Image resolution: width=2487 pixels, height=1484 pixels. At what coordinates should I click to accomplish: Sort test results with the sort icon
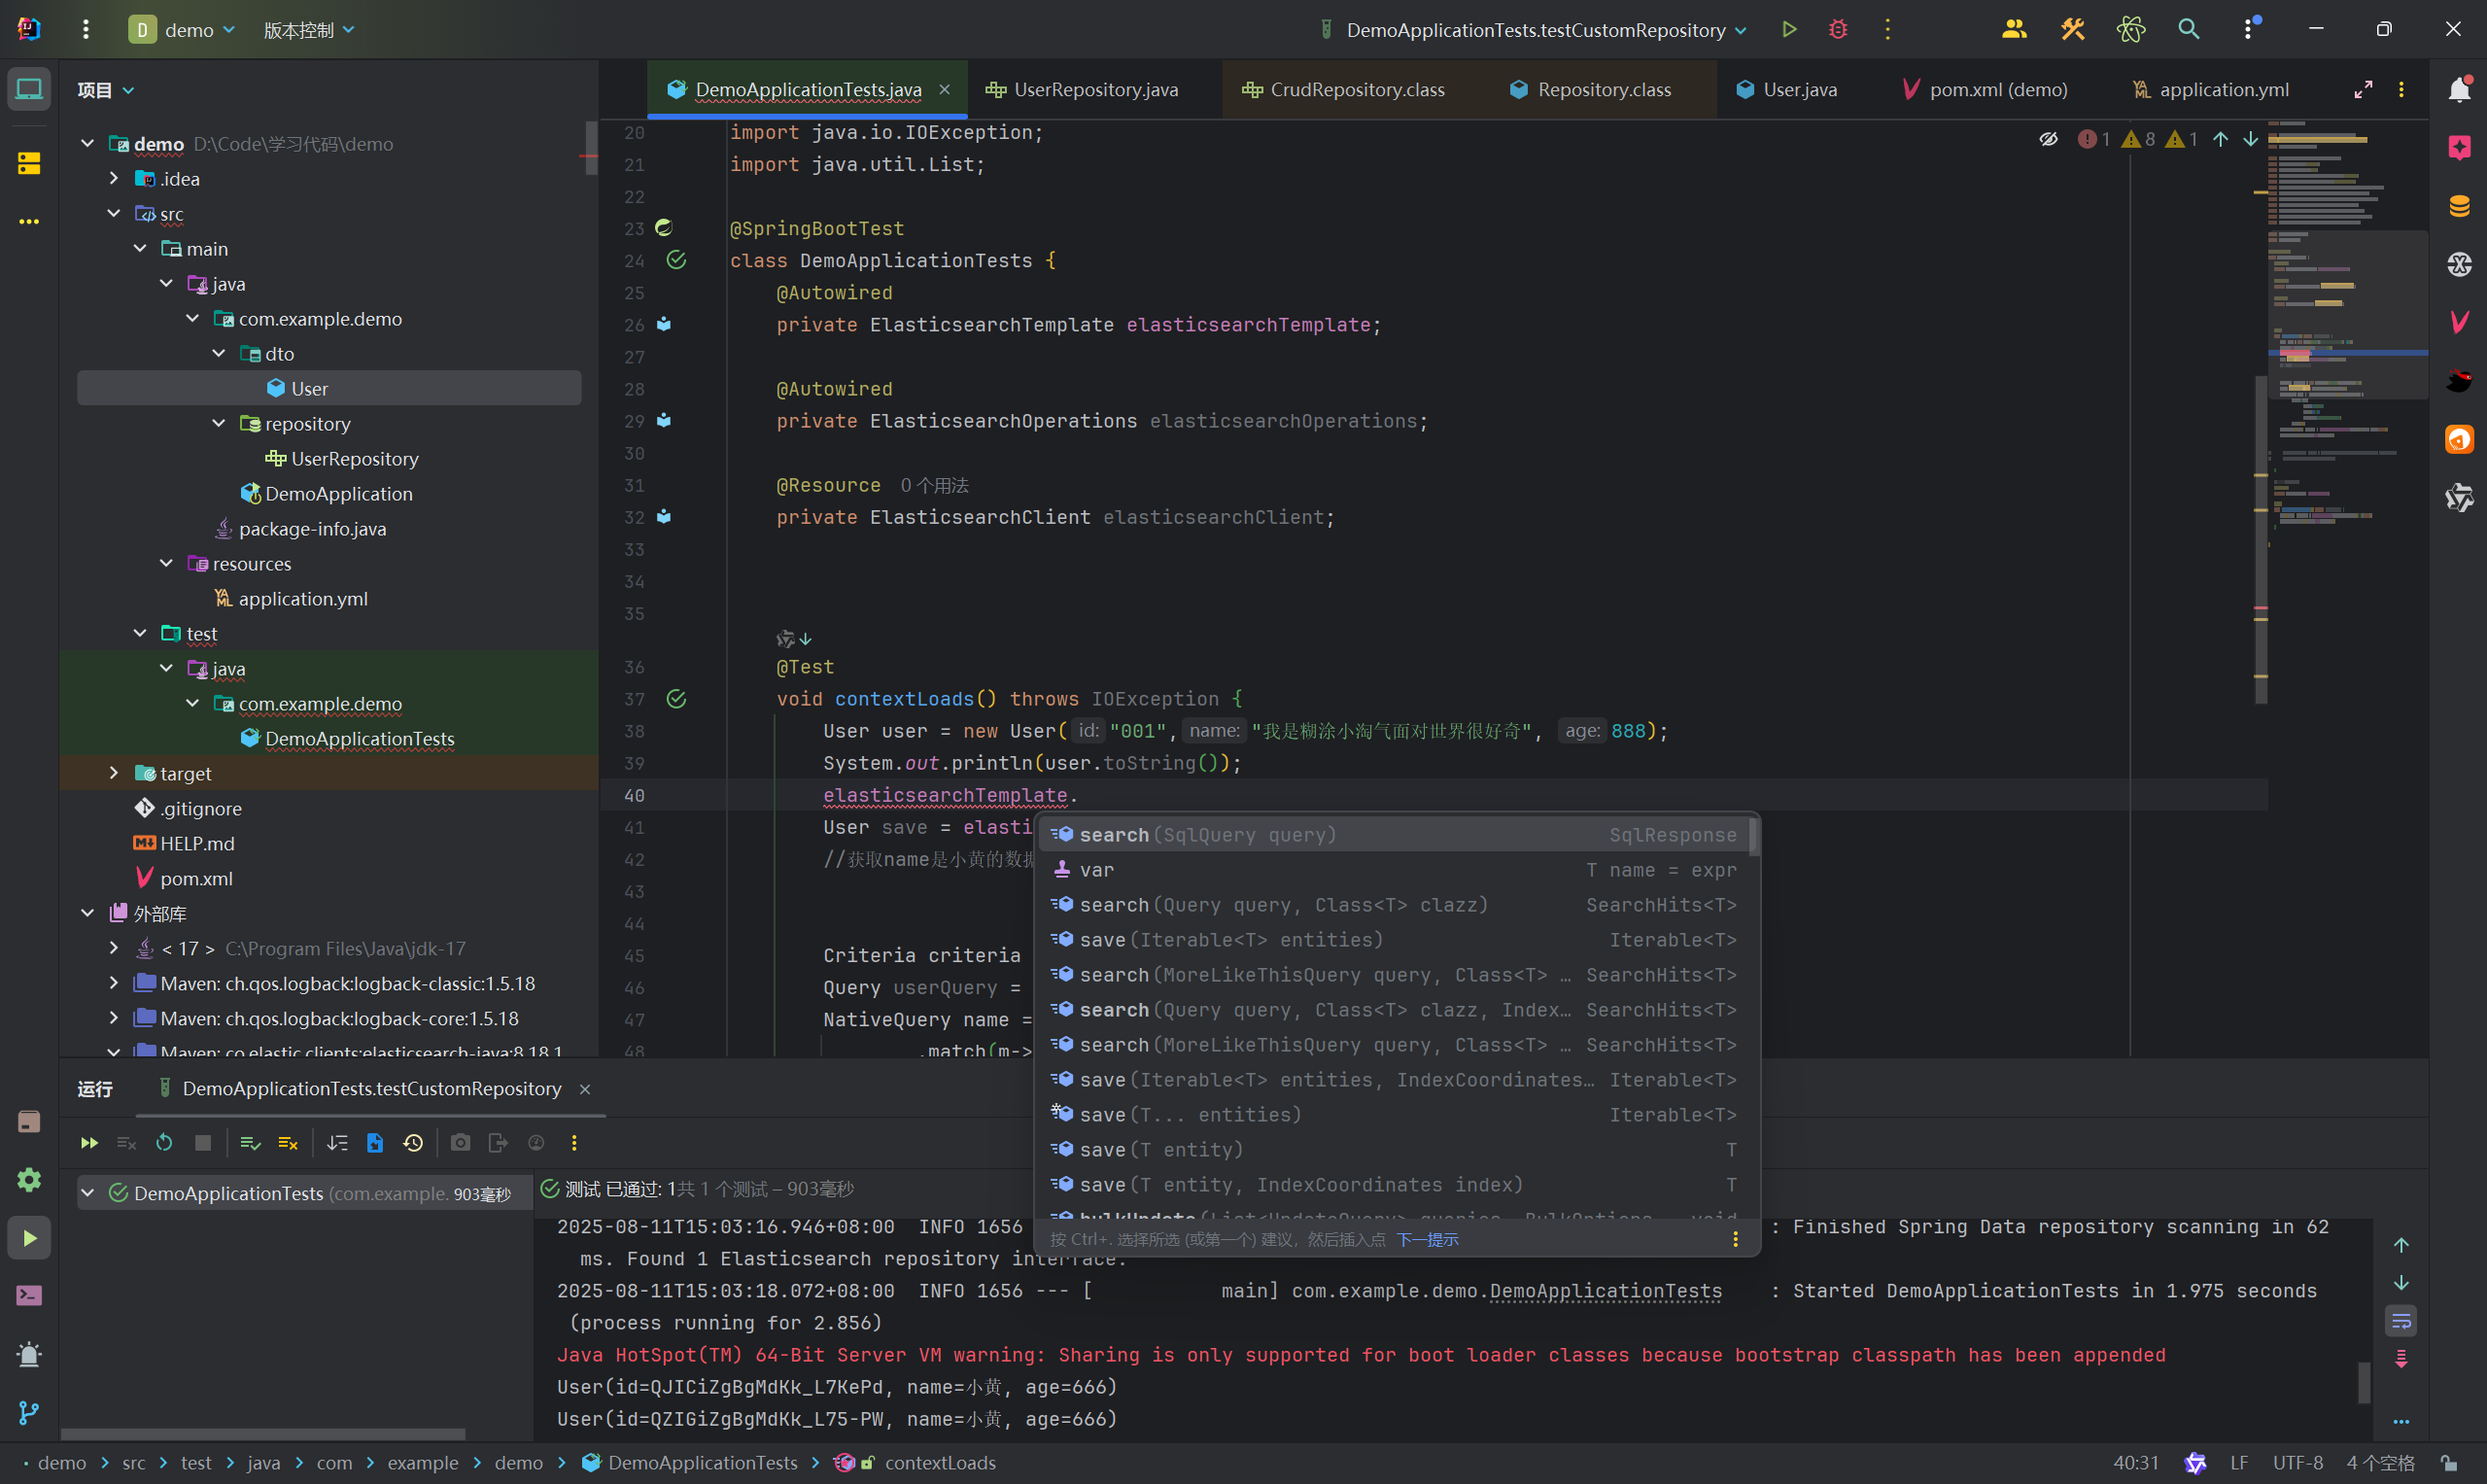coord(337,1143)
